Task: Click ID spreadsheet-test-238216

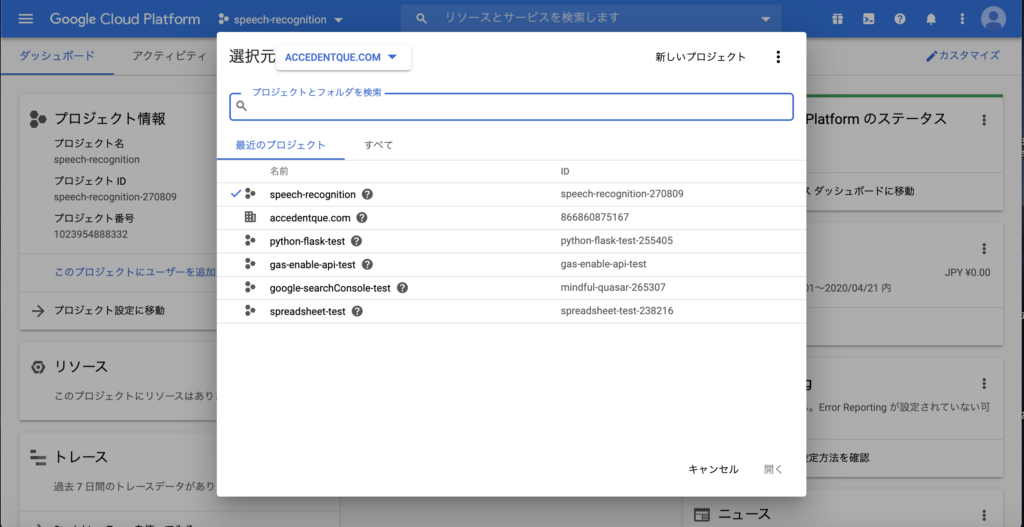Action: pos(616,311)
